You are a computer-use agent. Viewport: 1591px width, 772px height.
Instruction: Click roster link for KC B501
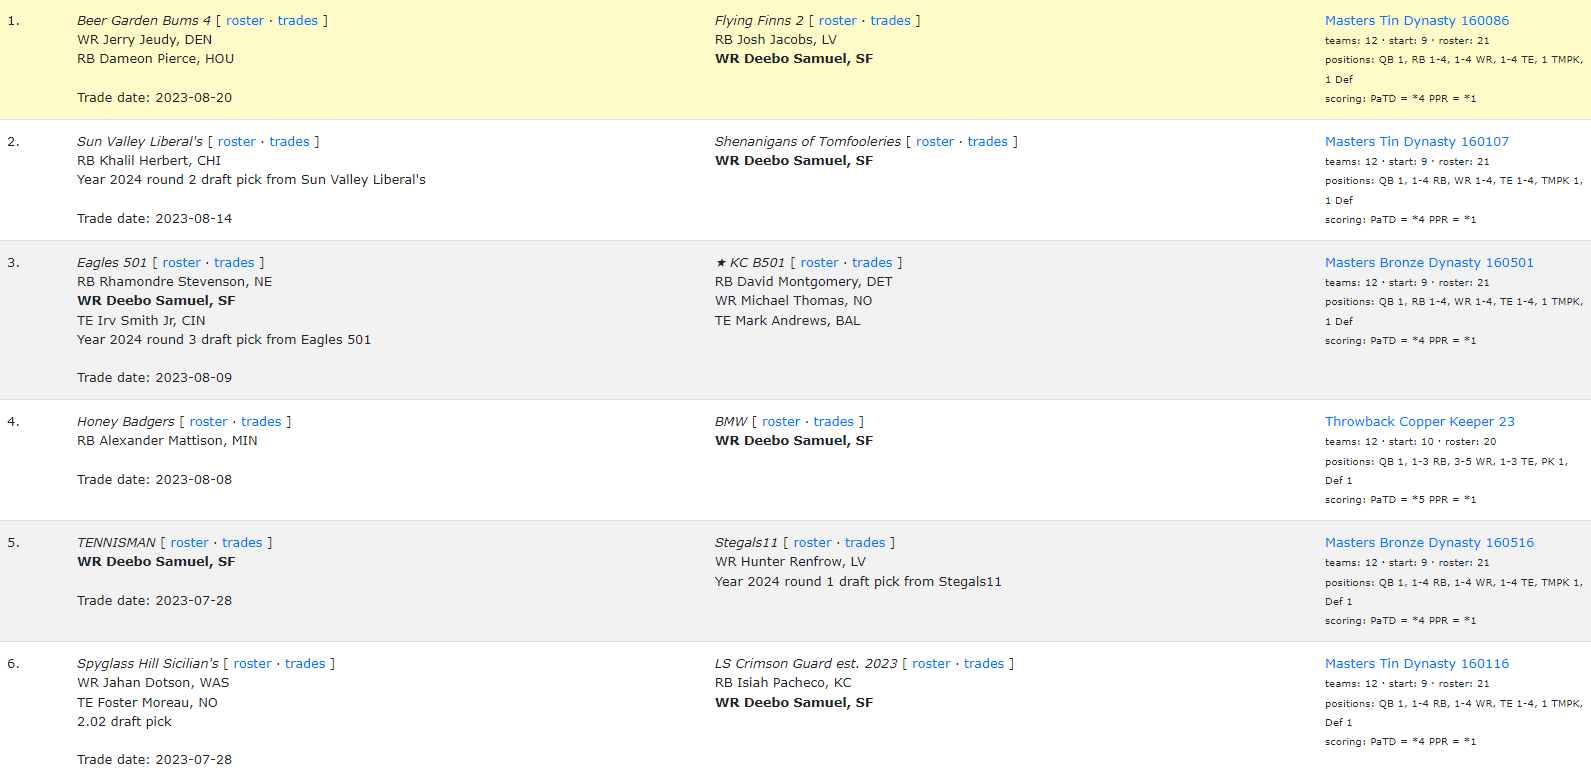click(820, 262)
